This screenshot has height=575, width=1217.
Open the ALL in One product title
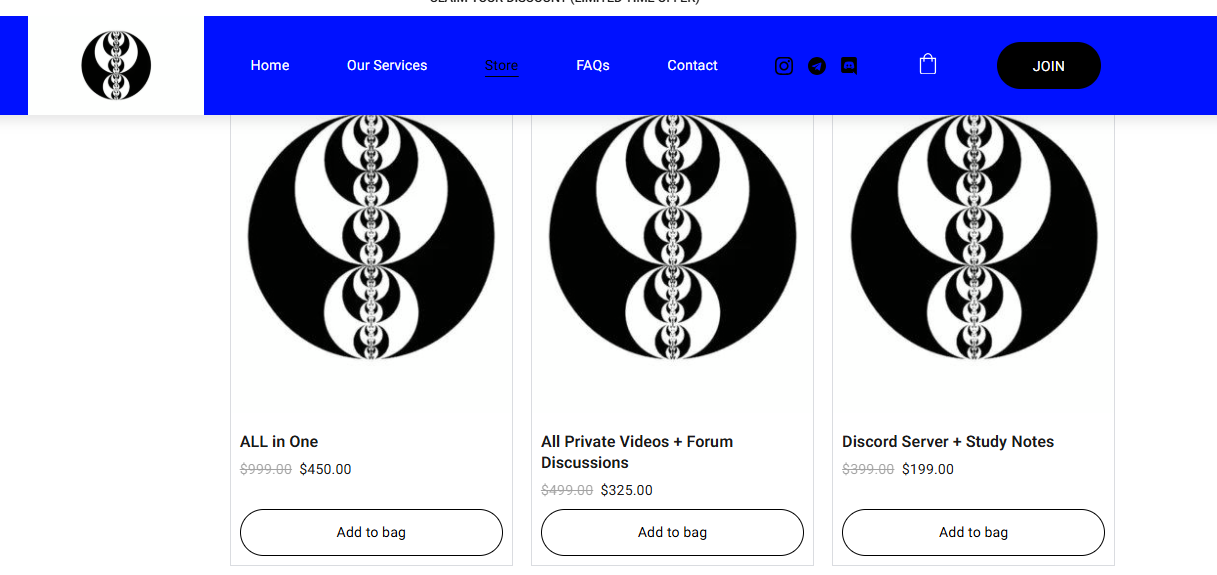(x=279, y=442)
